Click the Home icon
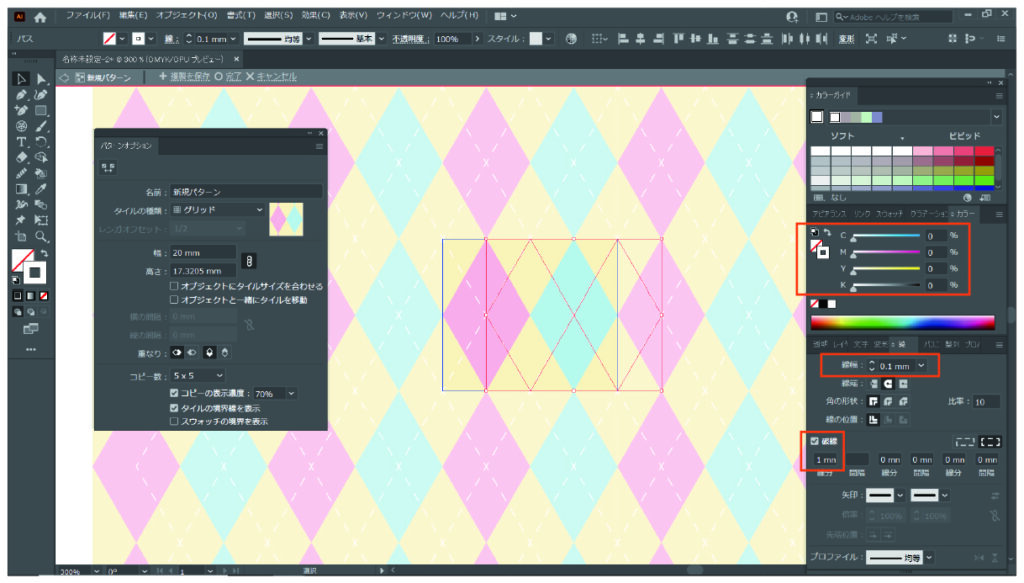 pyautogui.click(x=40, y=17)
